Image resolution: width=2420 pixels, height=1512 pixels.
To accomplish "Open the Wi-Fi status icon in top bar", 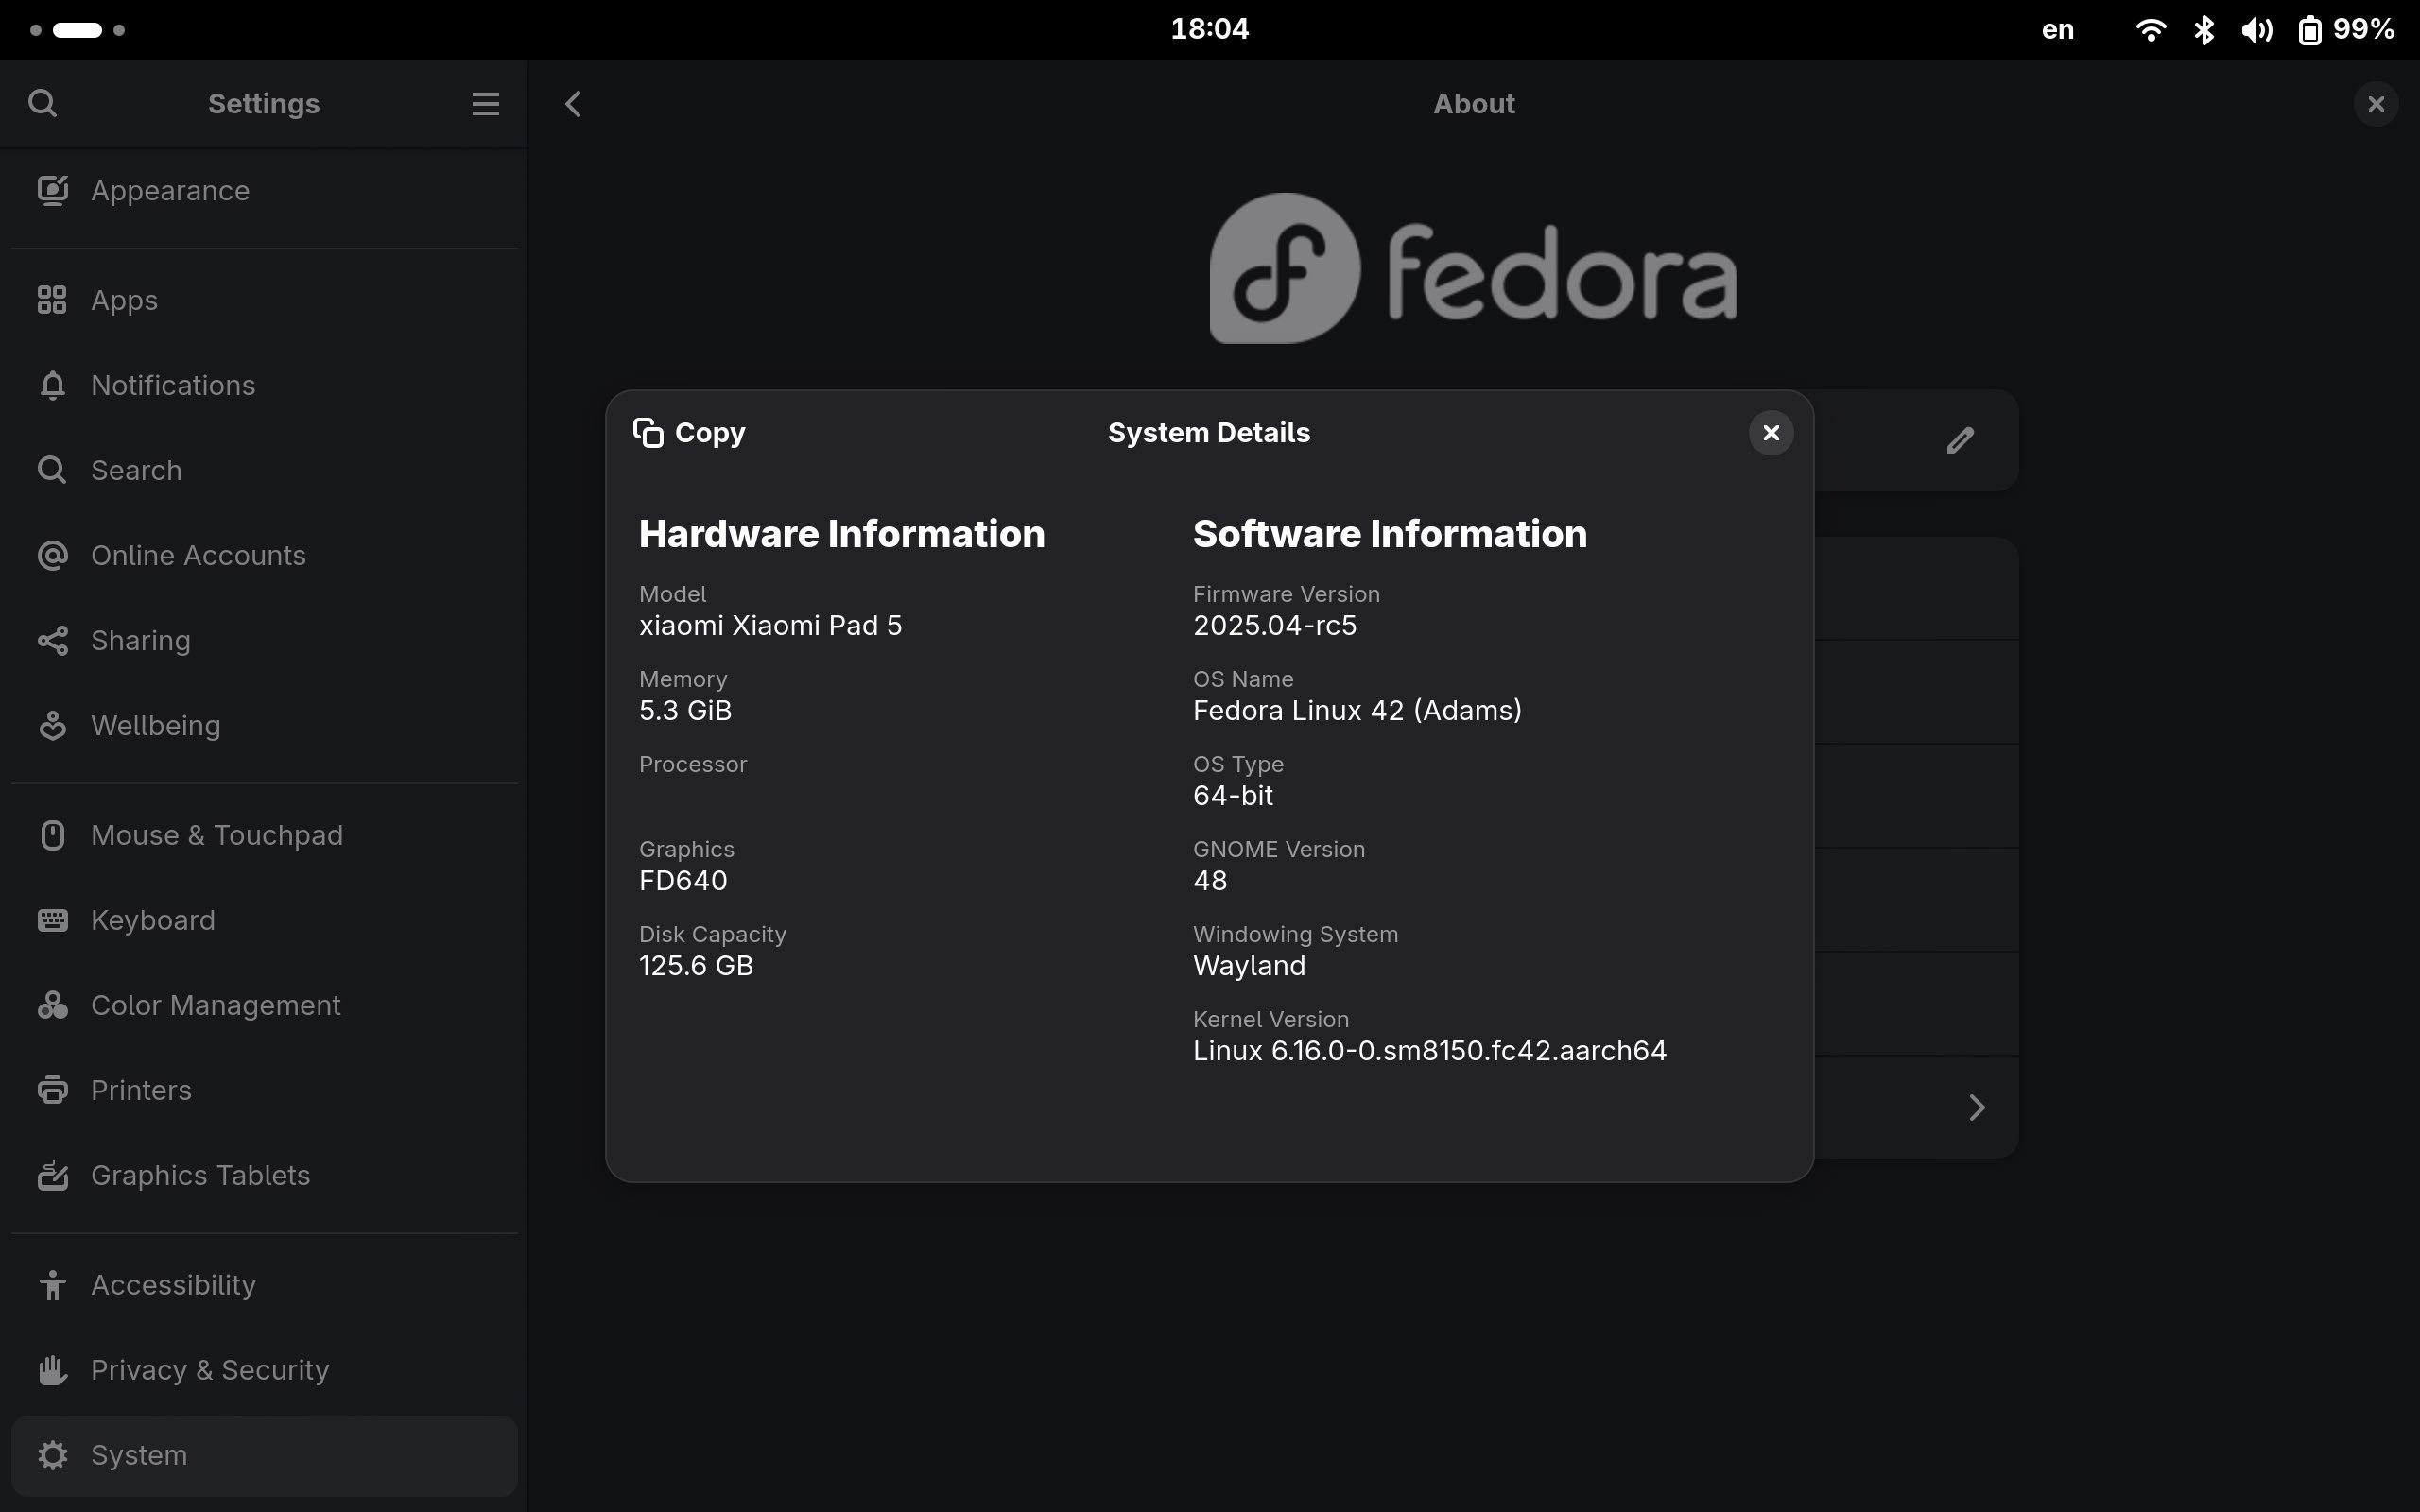I will coord(2150,30).
